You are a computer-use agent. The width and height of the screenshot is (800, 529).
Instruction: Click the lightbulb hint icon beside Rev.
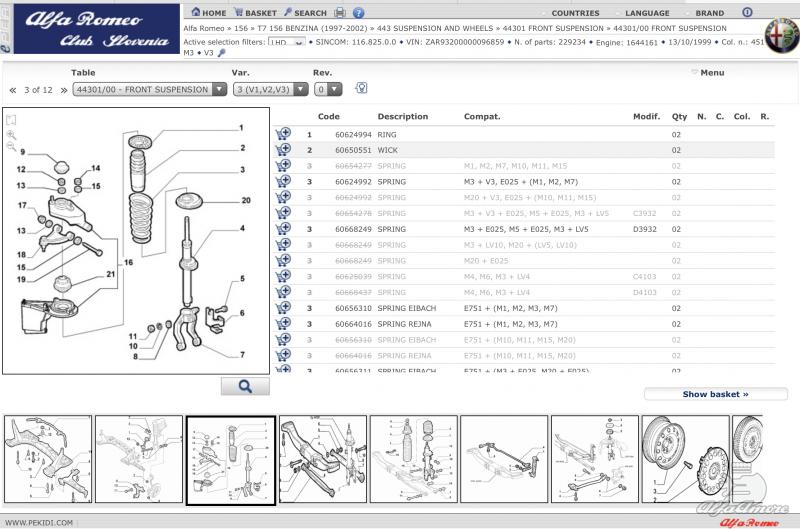361,88
